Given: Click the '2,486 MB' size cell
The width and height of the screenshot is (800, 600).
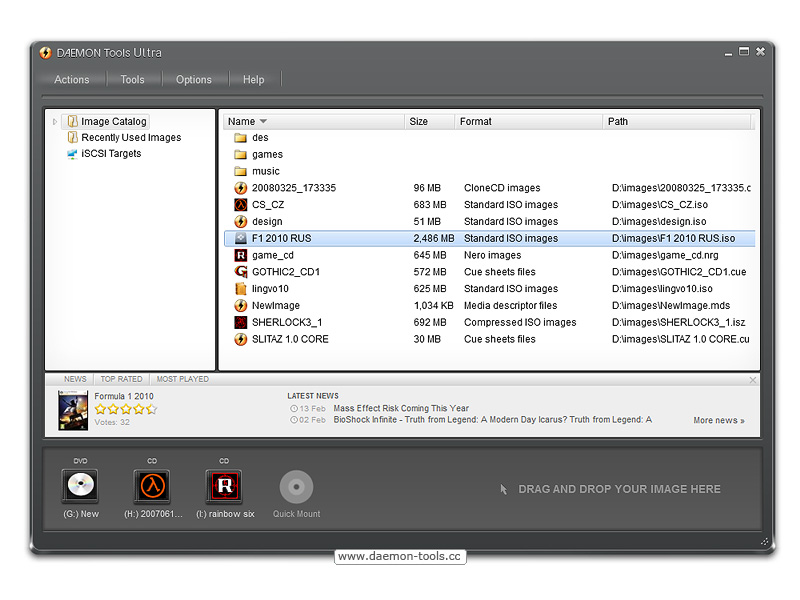Looking at the screenshot, I should (x=434, y=238).
